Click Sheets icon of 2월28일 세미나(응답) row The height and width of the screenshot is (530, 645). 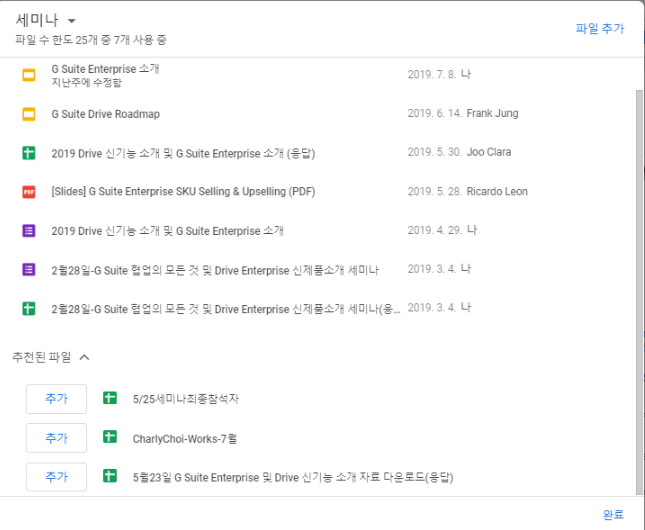click(29, 309)
